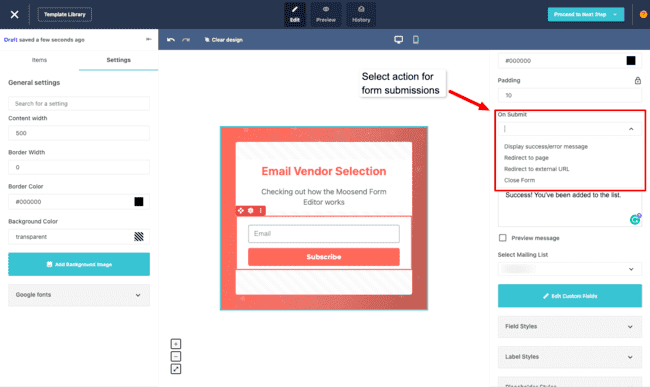Image resolution: width=650 pixels, height=387 pixels.
Task: Enable the Preview message checkbox
Action: [502, 238]
